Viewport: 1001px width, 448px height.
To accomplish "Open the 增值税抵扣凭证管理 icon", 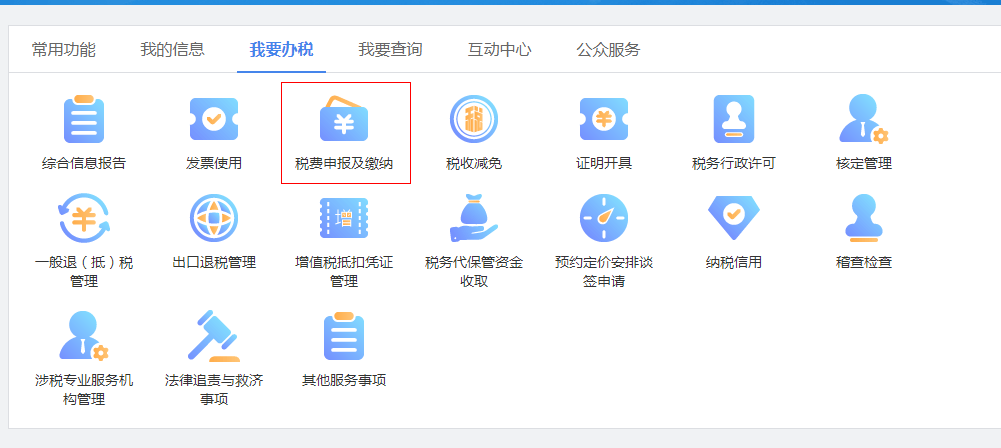I will coord(344,218).
